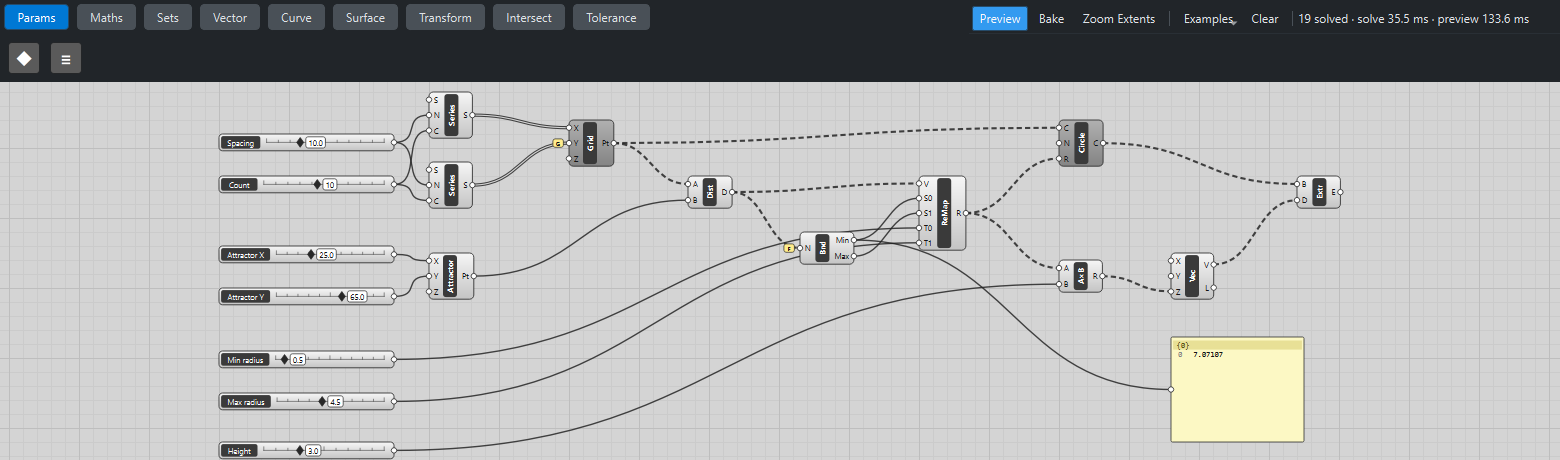The width and height of the screenshot is (1560, 460).
Task: Switch to the Tolerance tab
Action: (611, 17)
